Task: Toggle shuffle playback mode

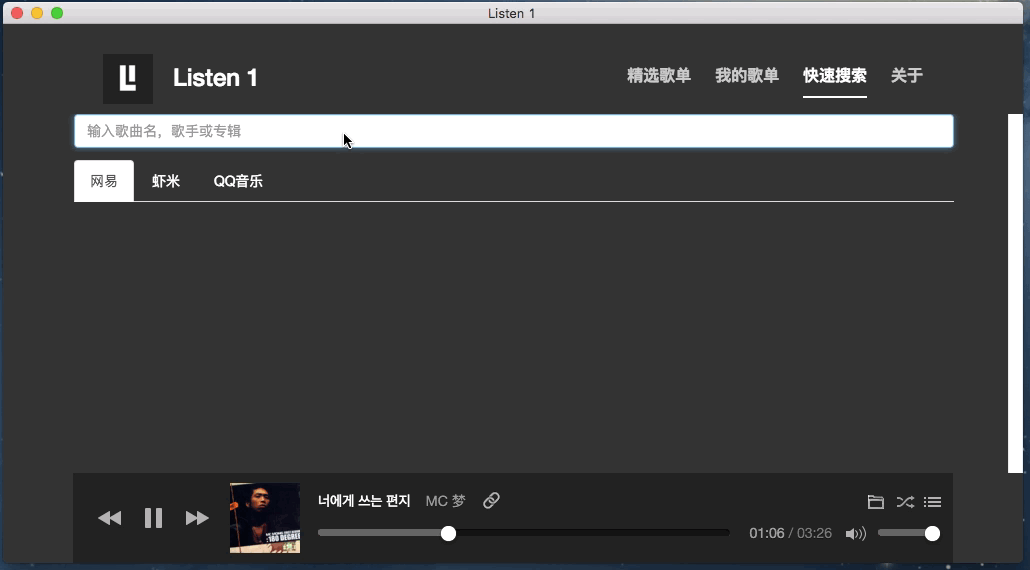Action: coord(905,502)
